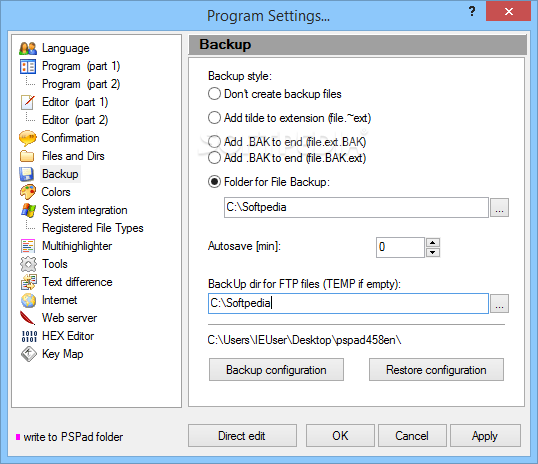The image size is (538, 464).
Task: Click the Backup floppy disk icon
Action: (x=27, y=174)
